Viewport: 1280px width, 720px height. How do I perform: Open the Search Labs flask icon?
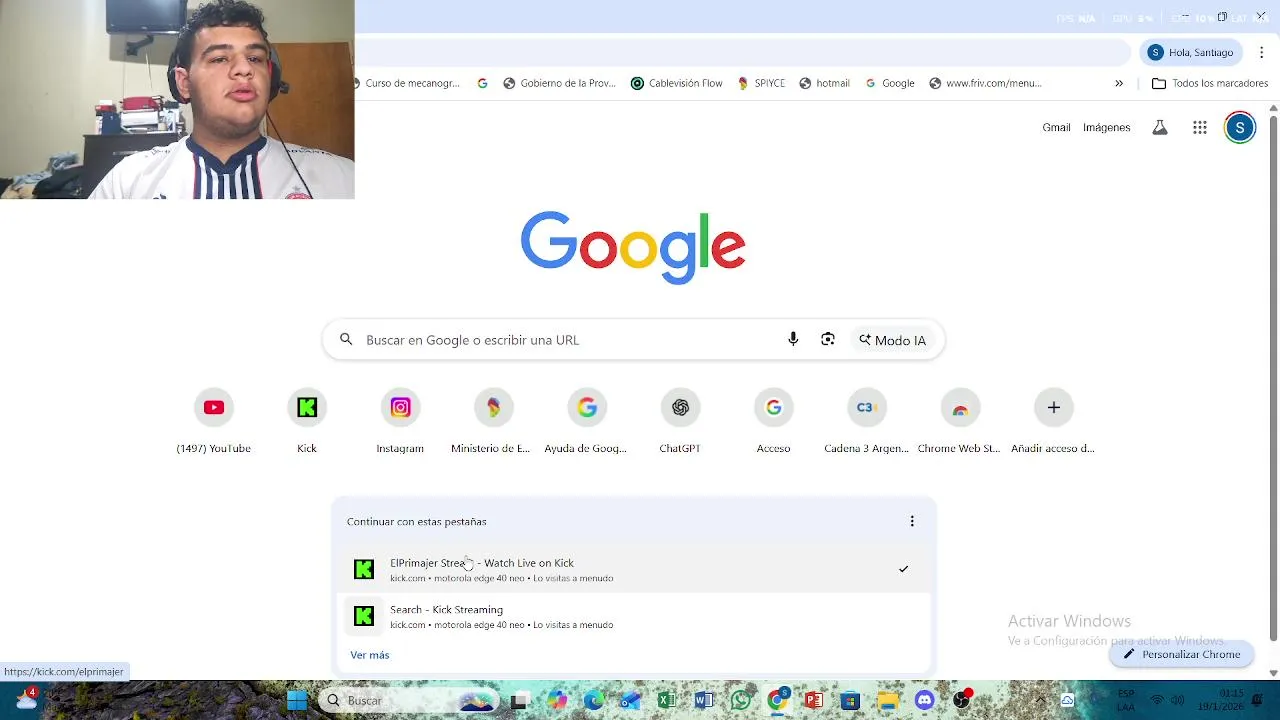point(1160,127)
